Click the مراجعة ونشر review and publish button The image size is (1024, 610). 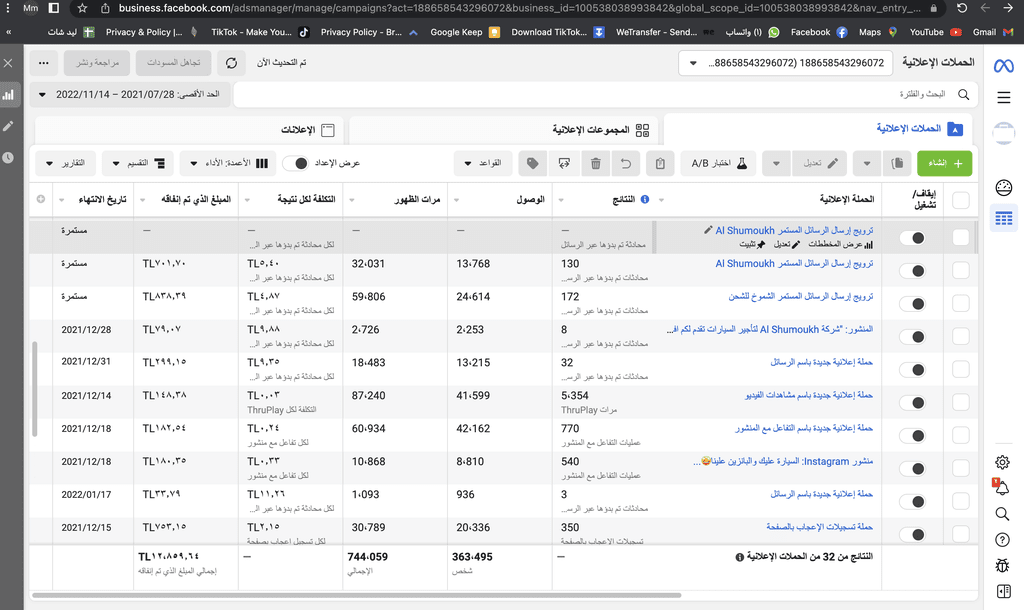point(97,63)
